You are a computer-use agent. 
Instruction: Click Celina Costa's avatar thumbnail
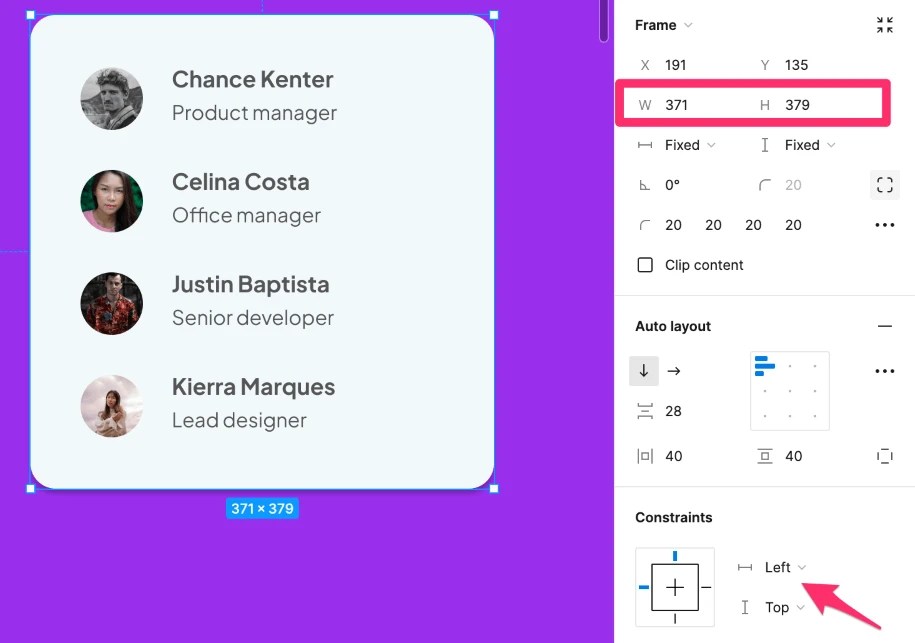(111, 200)
